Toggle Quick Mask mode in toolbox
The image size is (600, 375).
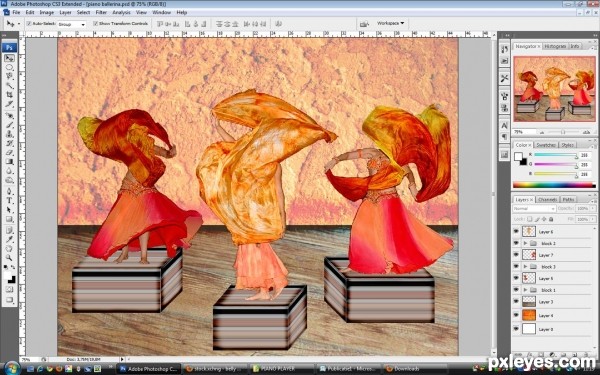[9, 290]
